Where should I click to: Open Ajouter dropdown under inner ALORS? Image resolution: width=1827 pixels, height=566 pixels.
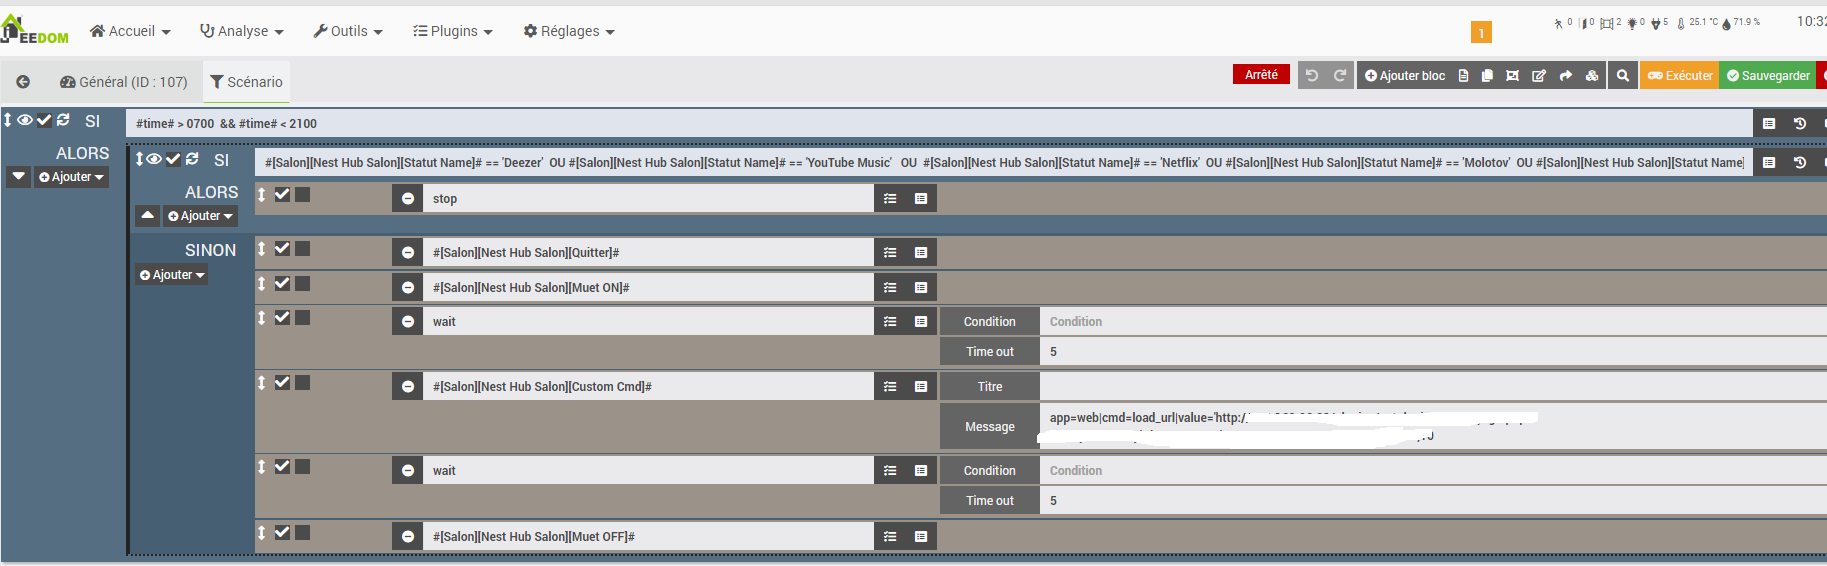click(200, 216)
